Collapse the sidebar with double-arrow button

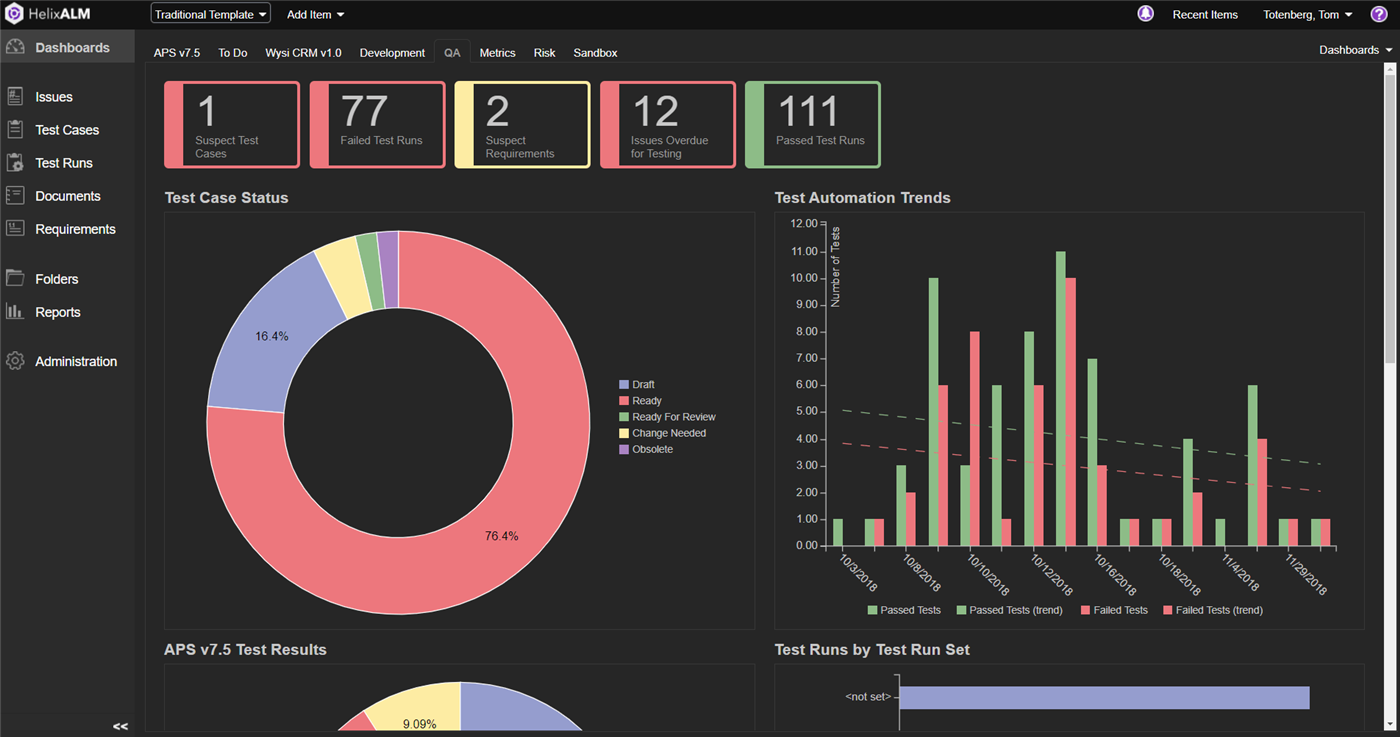(120, 726)
